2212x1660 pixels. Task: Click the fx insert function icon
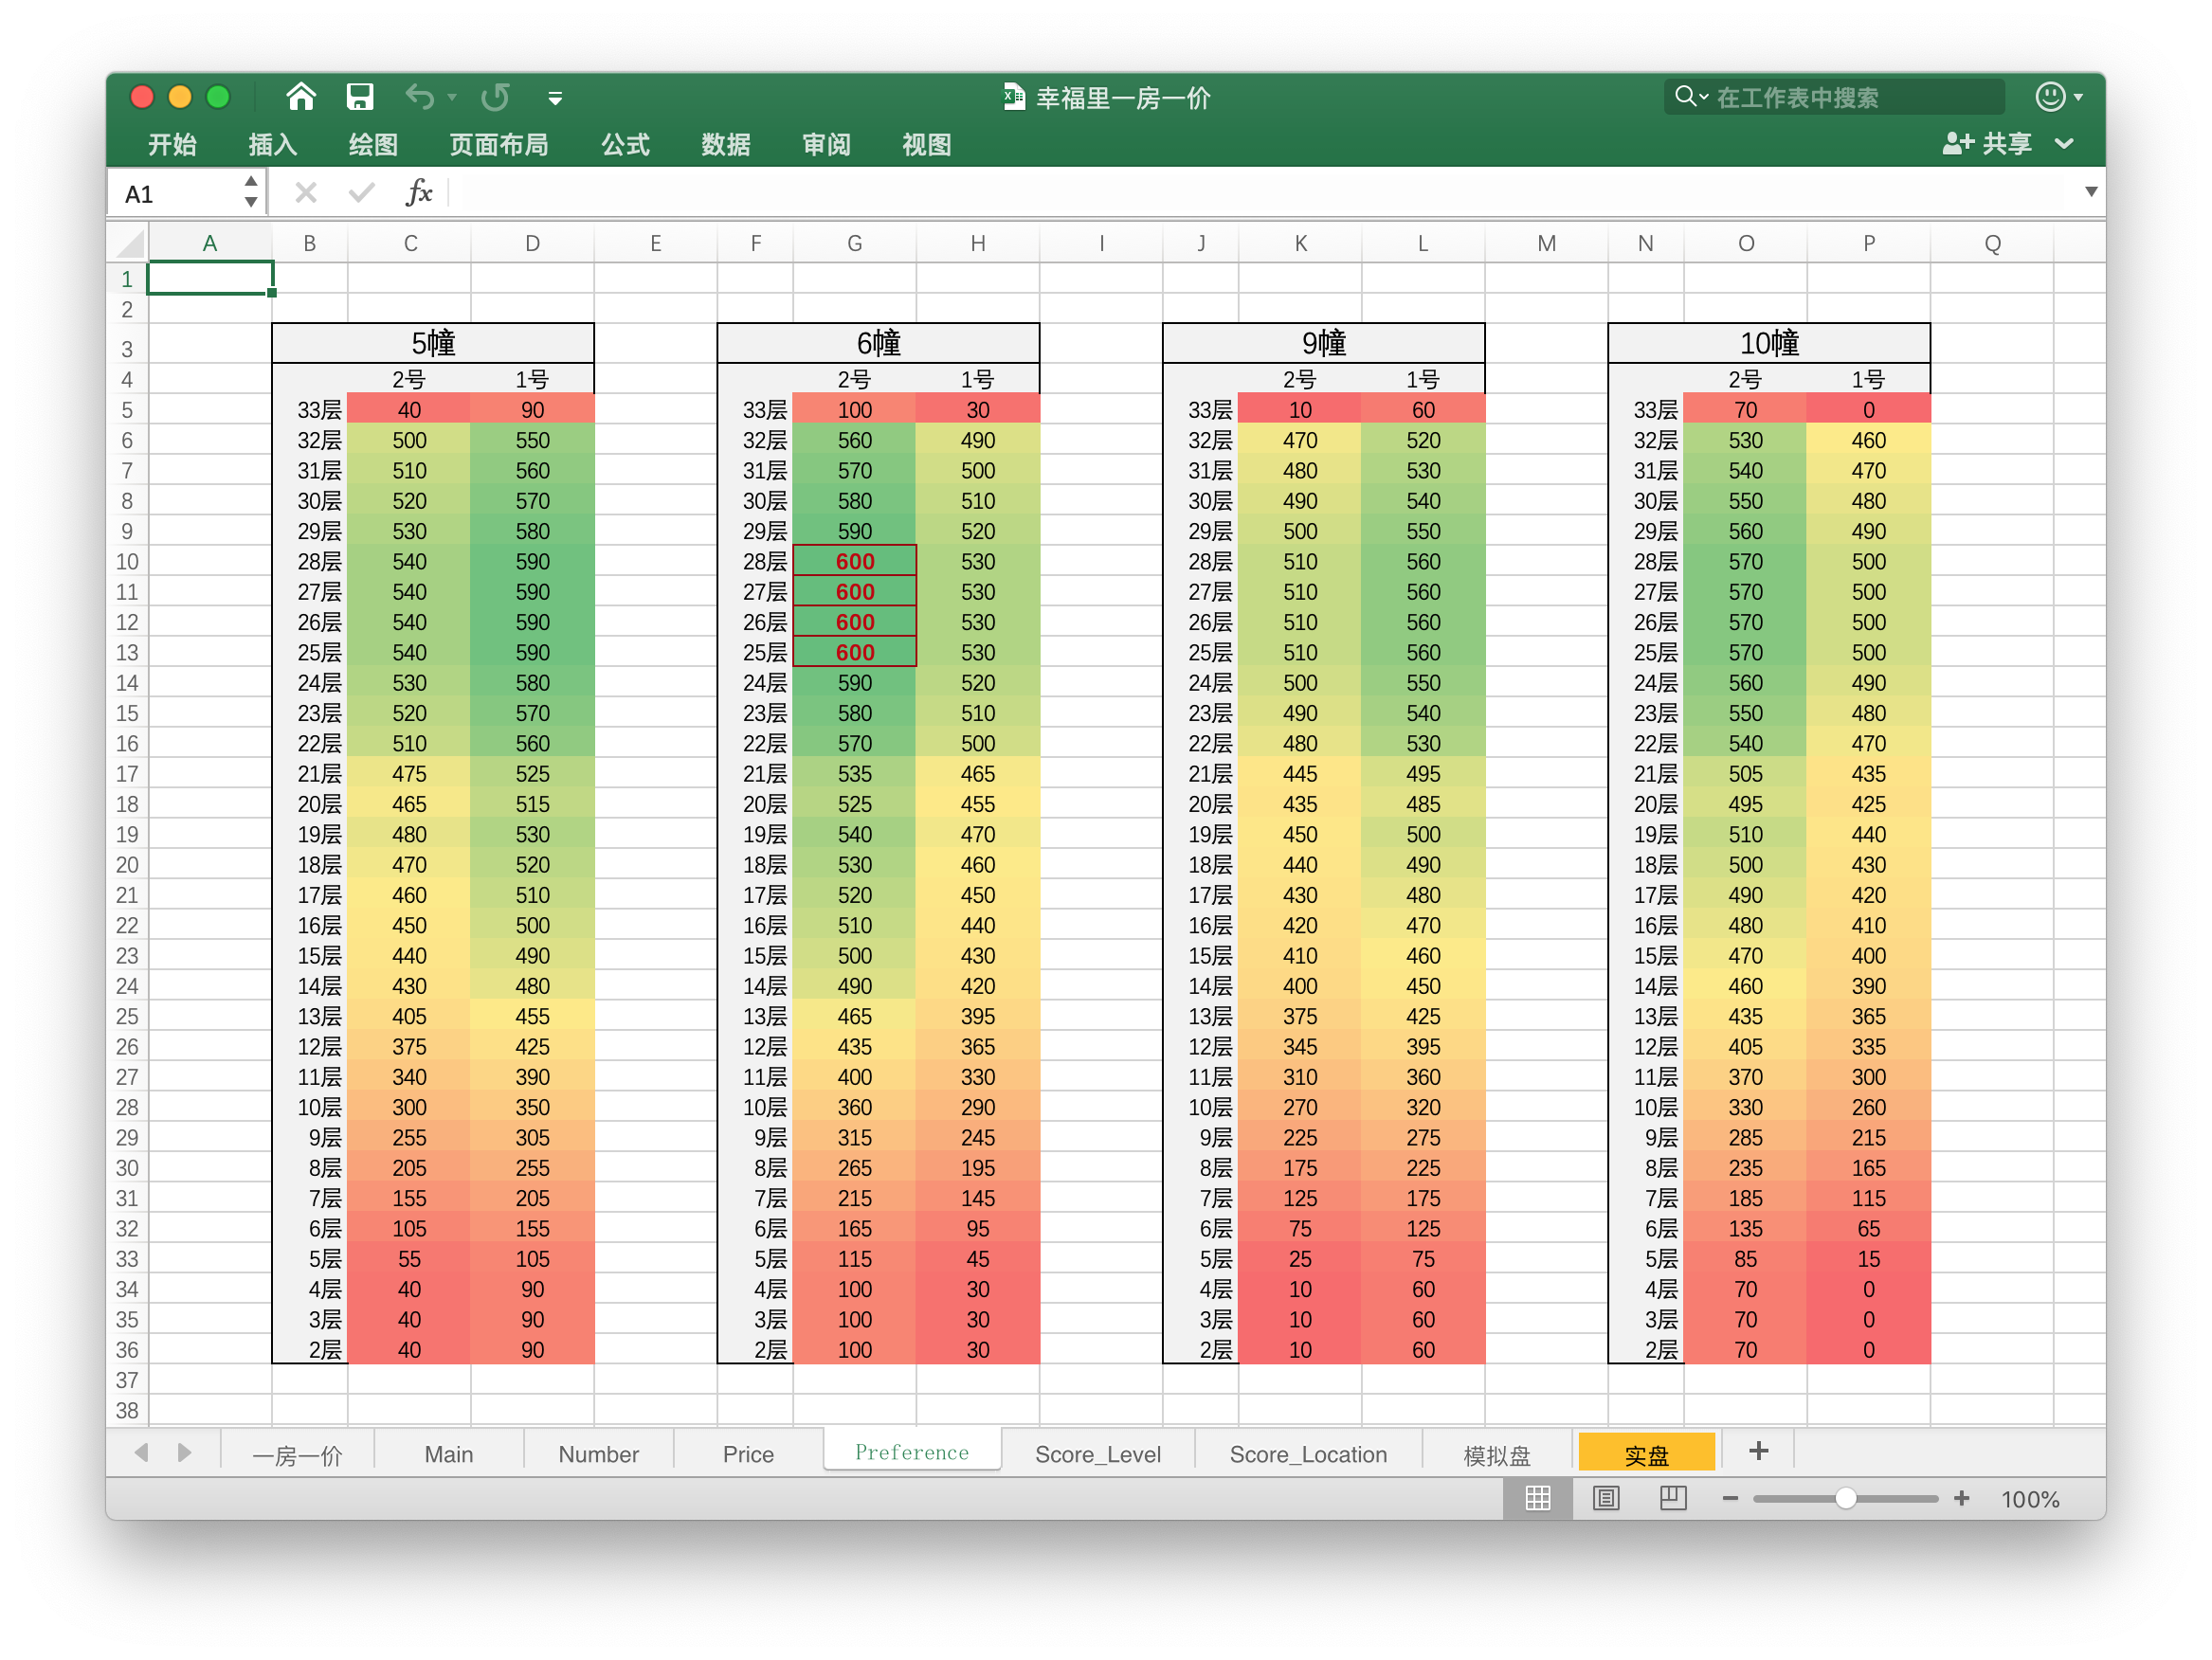419,192
